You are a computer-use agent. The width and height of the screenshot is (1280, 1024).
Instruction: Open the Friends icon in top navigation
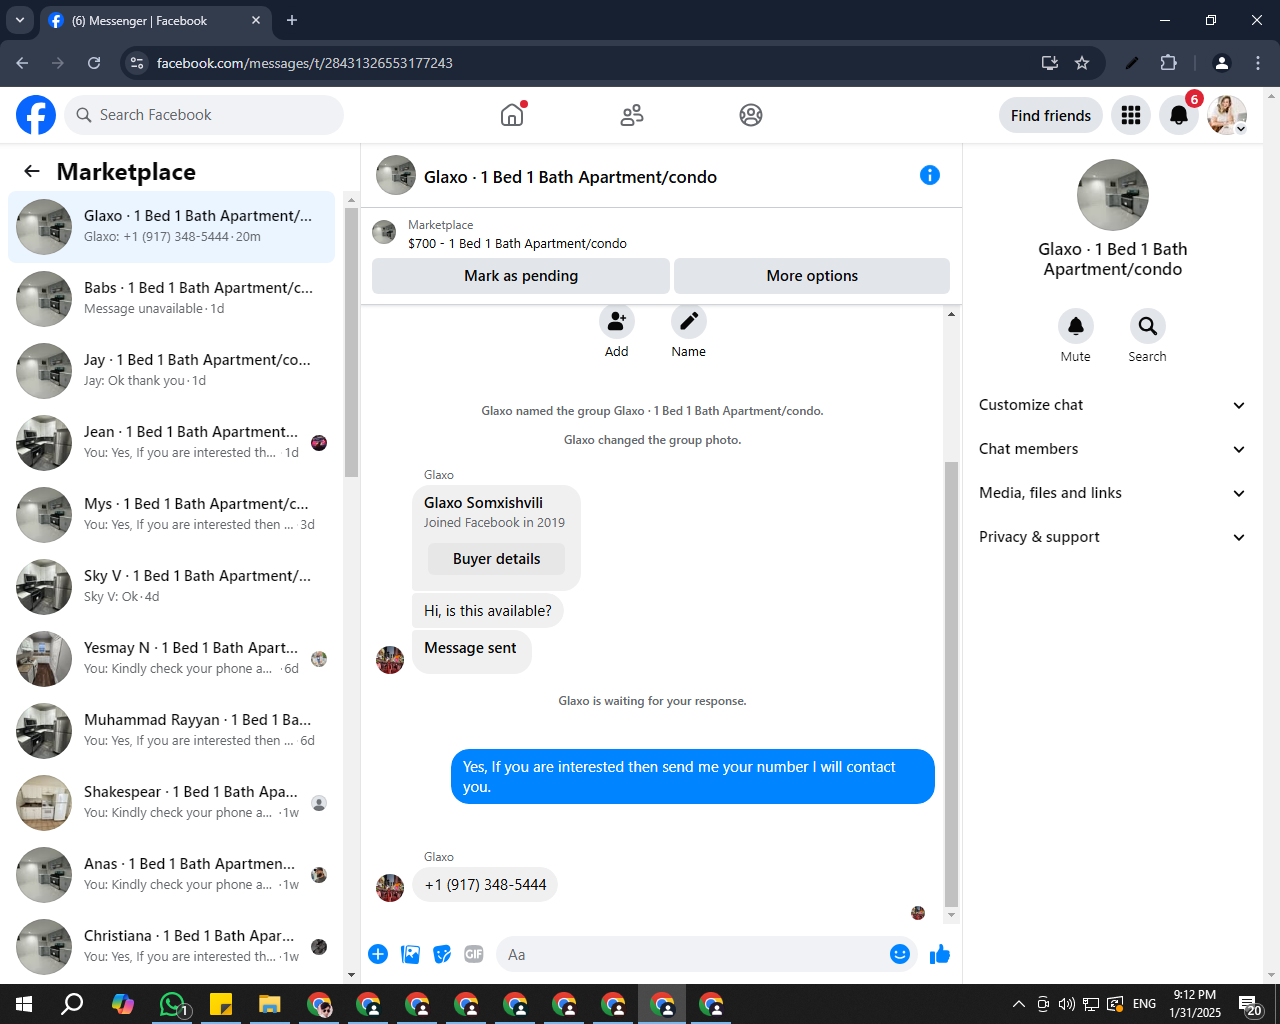(632, 115)
